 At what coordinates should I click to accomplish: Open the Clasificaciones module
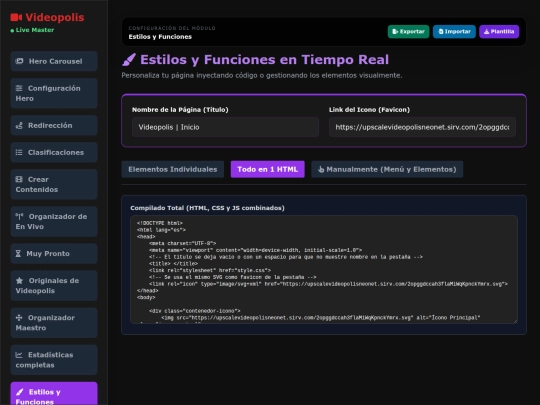tap(54, 152)
